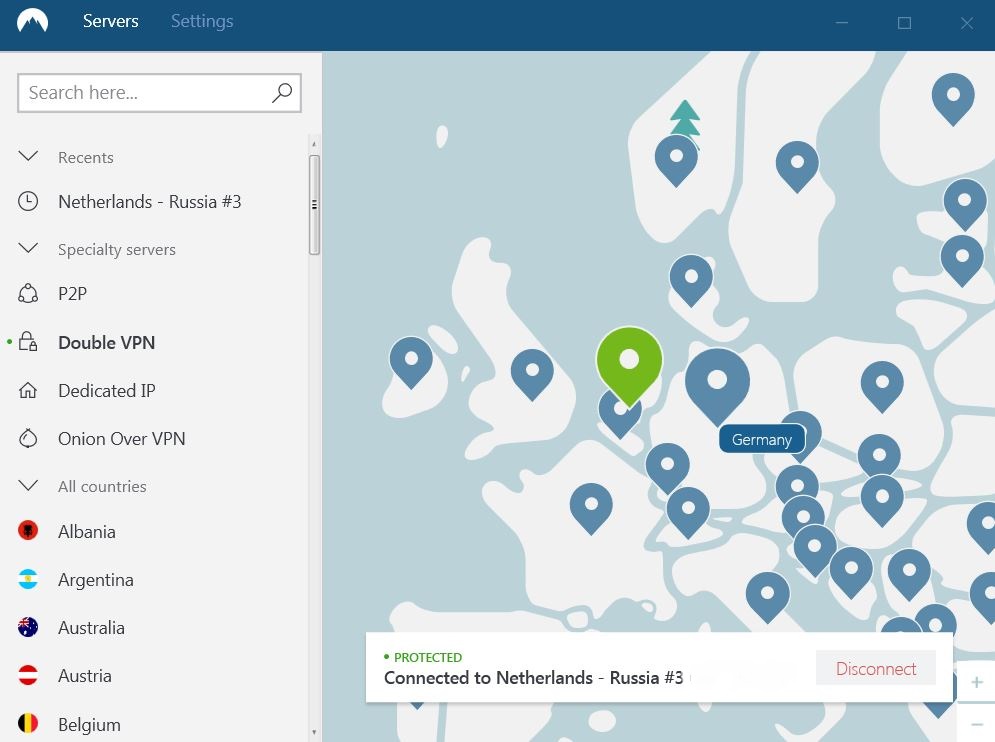The width and height of the screenshot is (995, 742).
Task: Click 'Connected to Netherlands - Russia #3' status text
Action: [534, 678]
